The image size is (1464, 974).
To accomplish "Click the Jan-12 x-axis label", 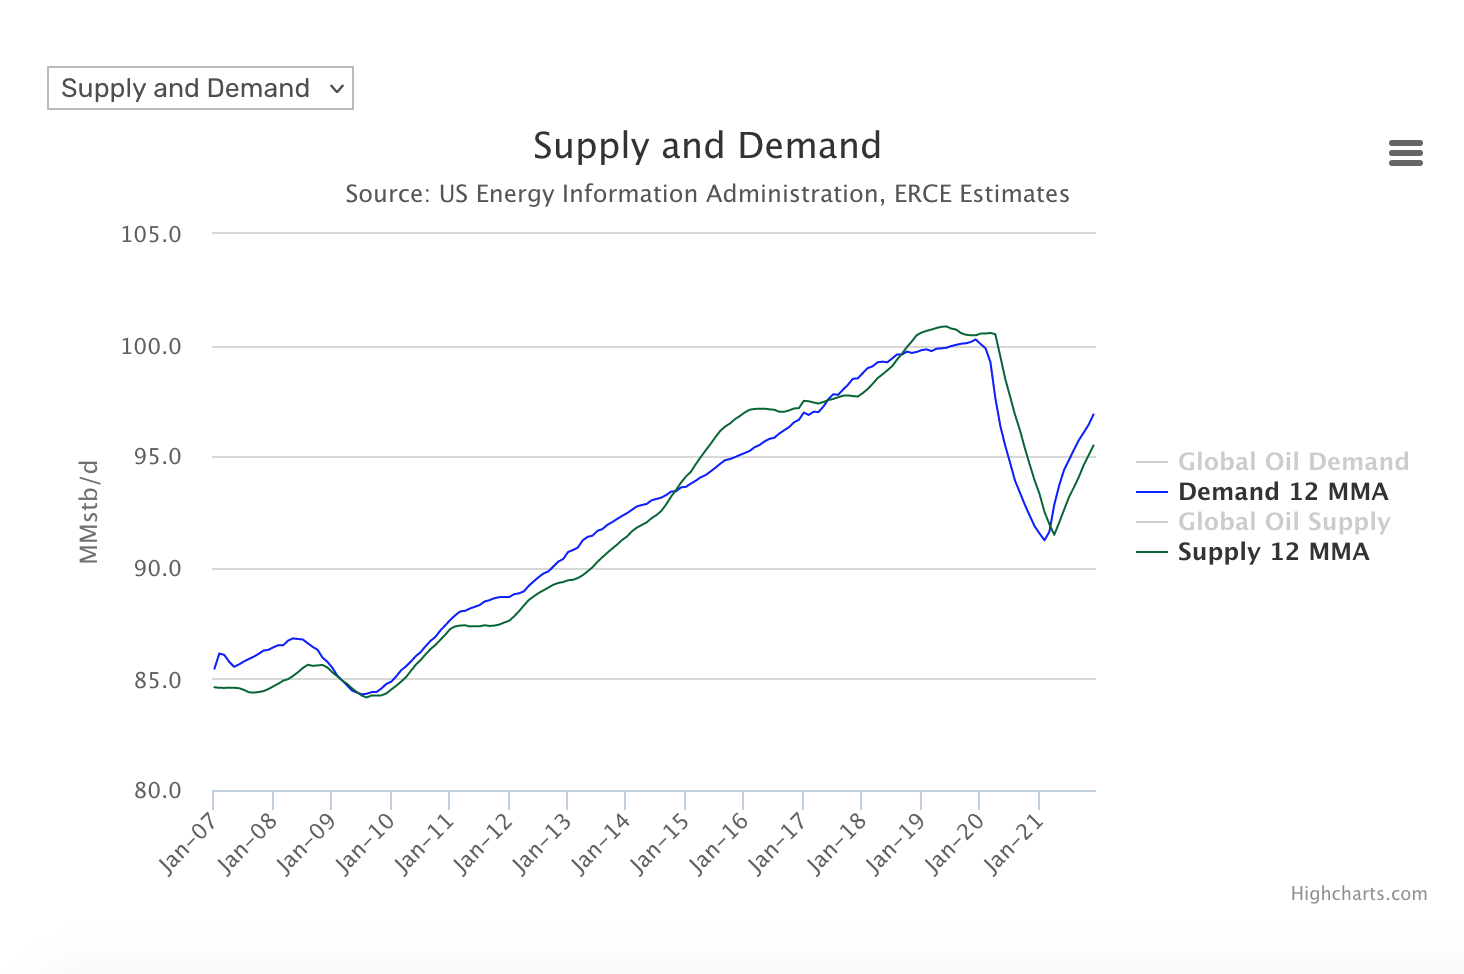I will [x=484, y=844].
